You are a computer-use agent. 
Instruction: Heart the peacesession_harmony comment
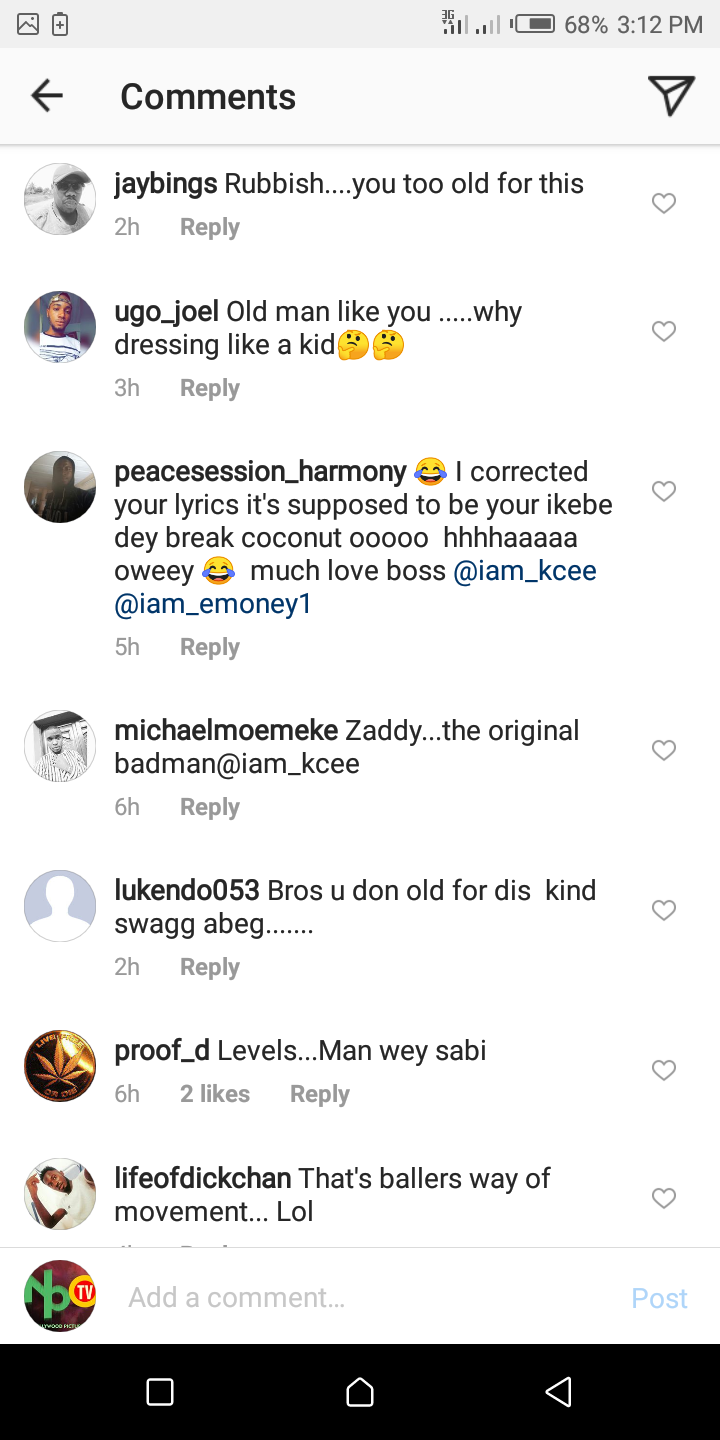coord(664,491)
